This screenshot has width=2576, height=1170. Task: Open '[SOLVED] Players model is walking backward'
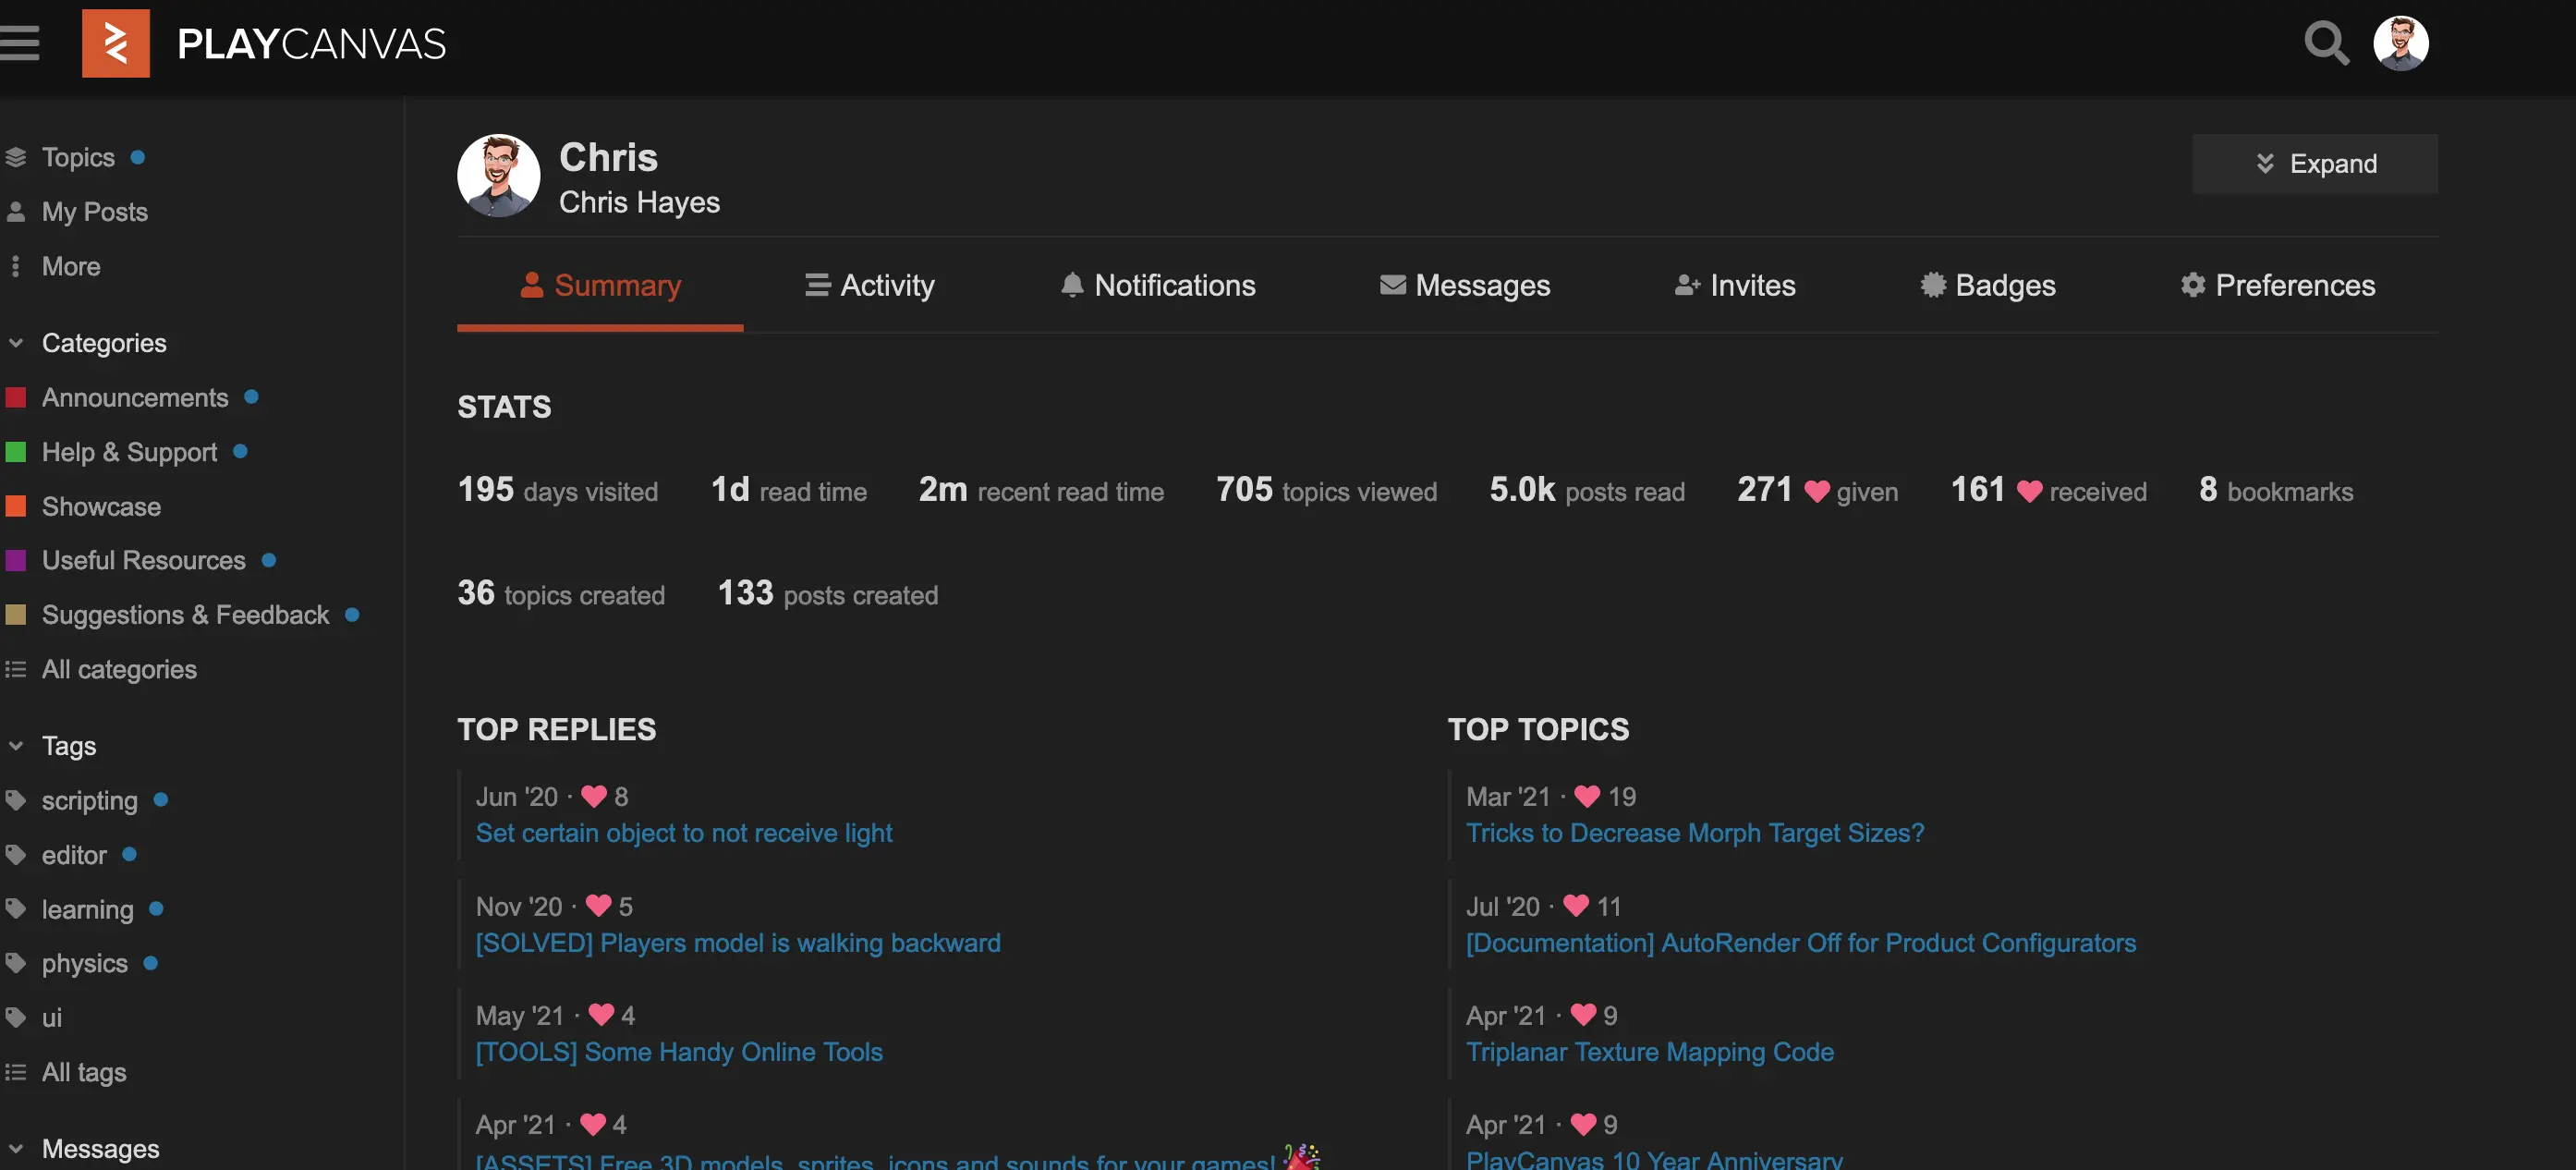point(738,943)
